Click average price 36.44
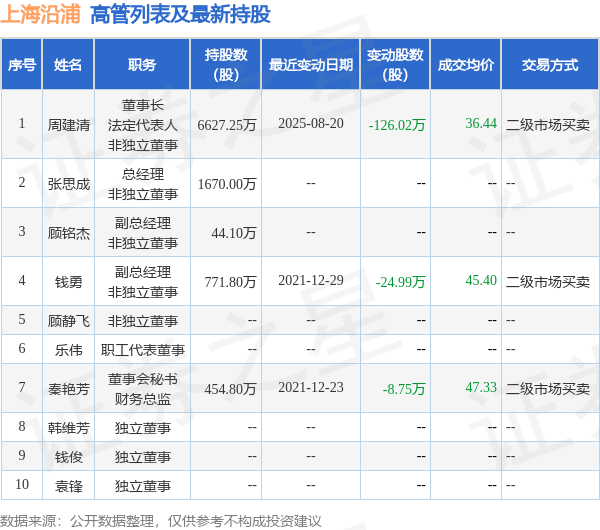 481,123
